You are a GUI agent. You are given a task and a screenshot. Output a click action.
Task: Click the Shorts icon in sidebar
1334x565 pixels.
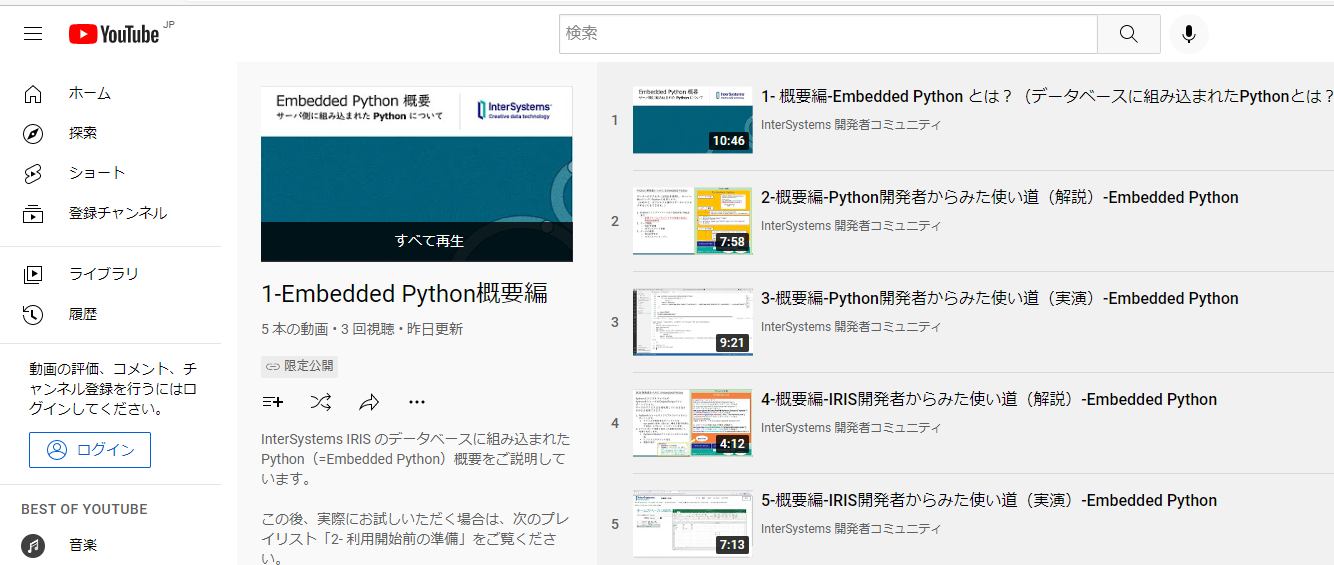tap(33, 174)
